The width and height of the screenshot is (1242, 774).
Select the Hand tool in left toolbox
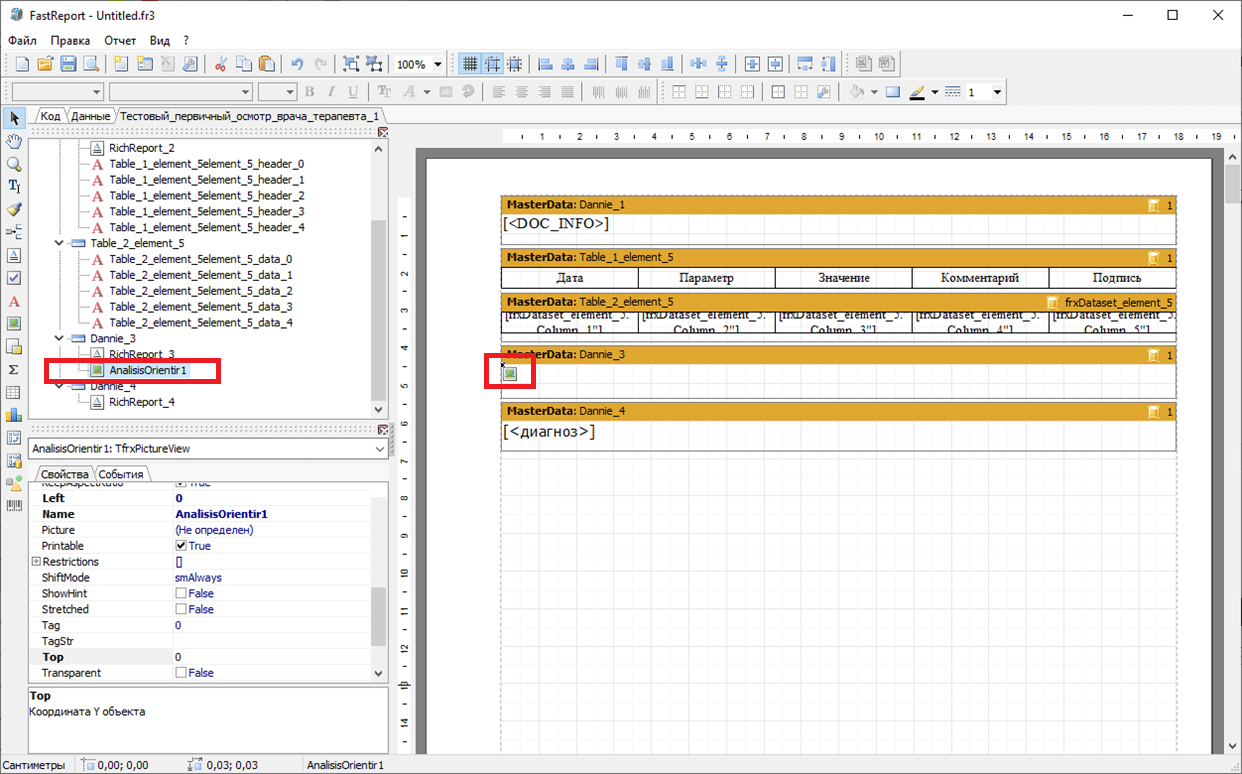14,141
